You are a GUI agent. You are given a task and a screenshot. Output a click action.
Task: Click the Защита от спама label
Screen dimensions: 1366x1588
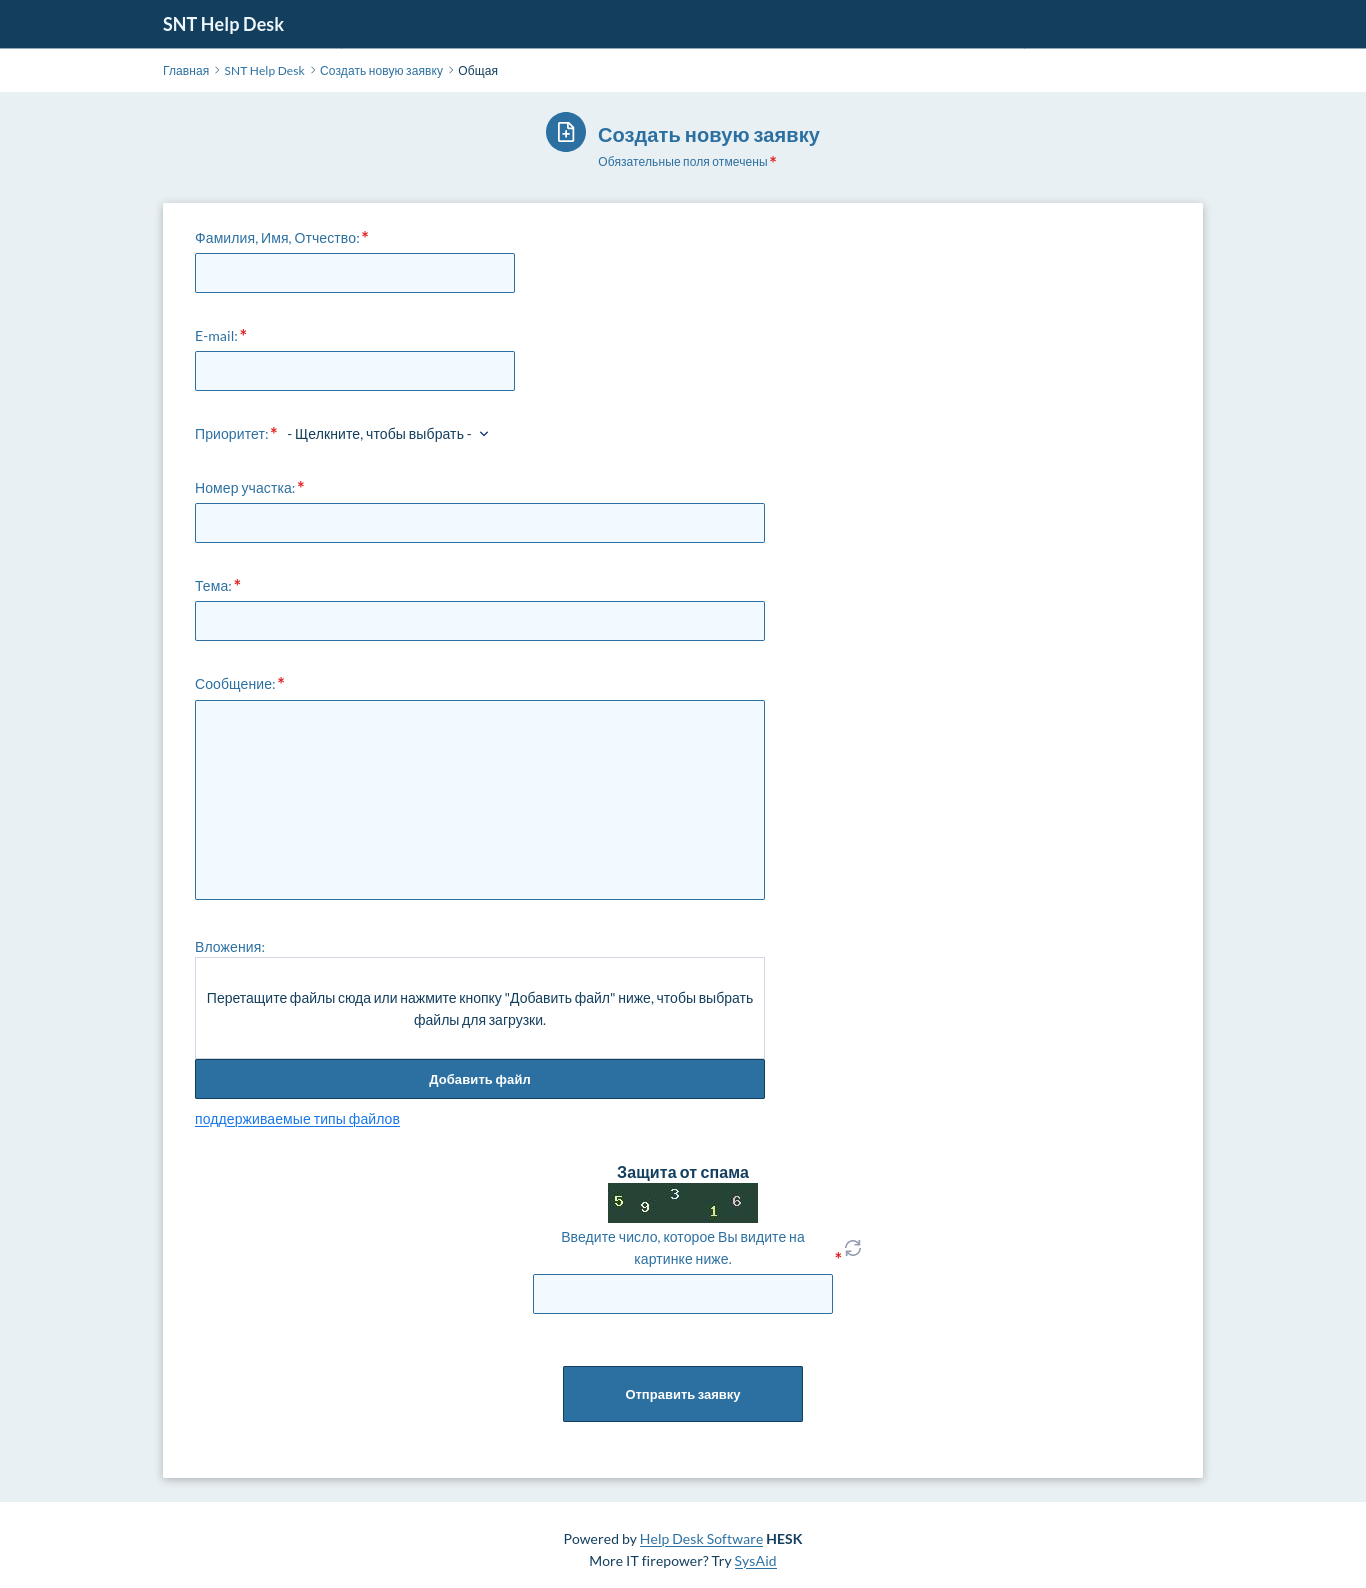coord(683,1172)
